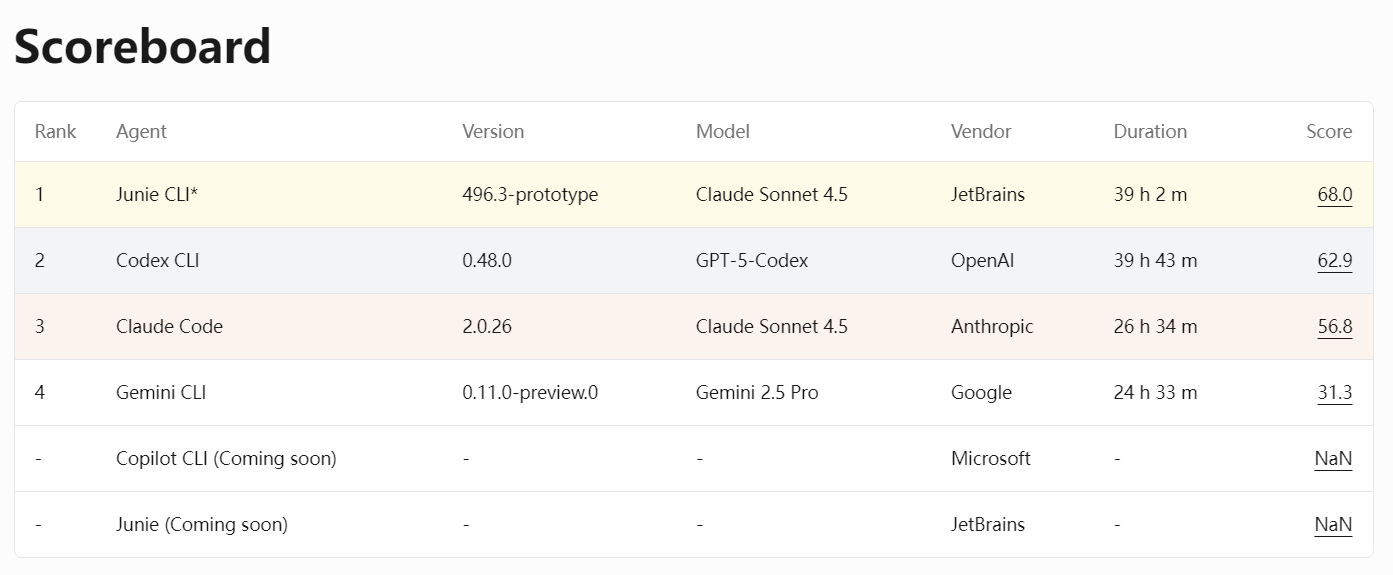Select the Junie CLI* agent name
Image resolution: width=1393 pixels, height=575 pixels.
pos(157,195)
